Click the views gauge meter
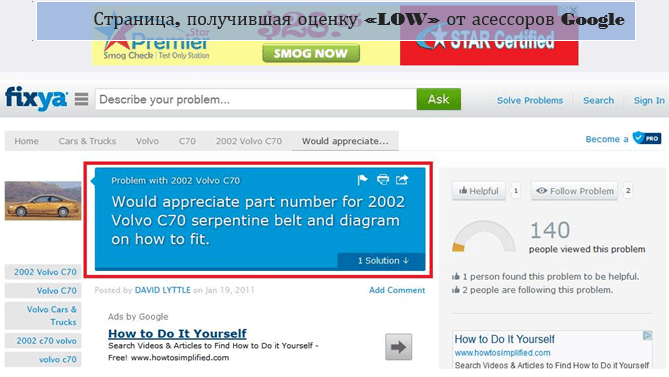Image resolution: width=669 pixels, height=377 pixels. pos(483,236)
